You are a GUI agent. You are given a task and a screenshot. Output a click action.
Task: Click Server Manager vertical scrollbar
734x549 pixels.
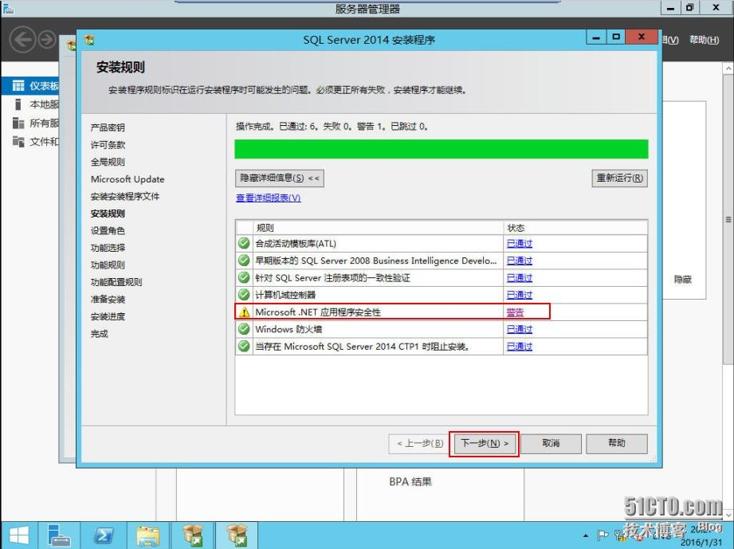(728, 219)
